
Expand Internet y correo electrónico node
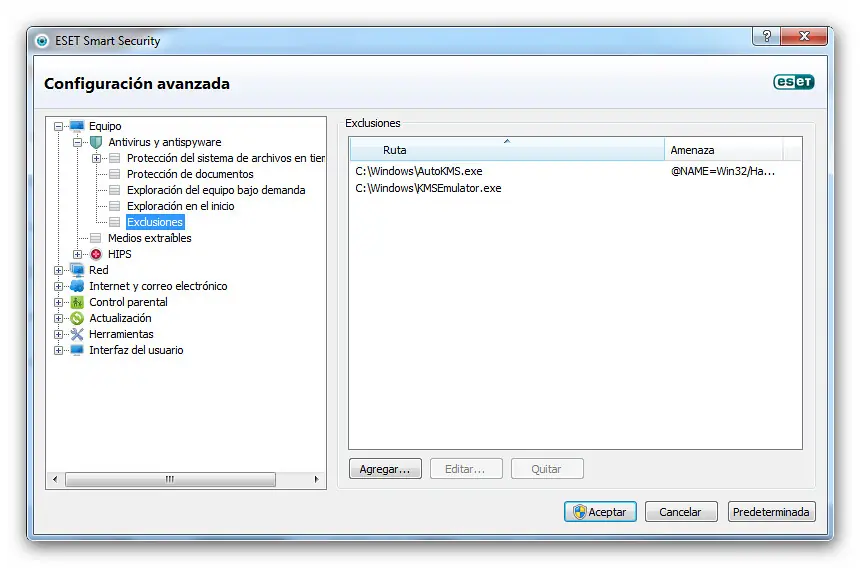tap(58, 286)
